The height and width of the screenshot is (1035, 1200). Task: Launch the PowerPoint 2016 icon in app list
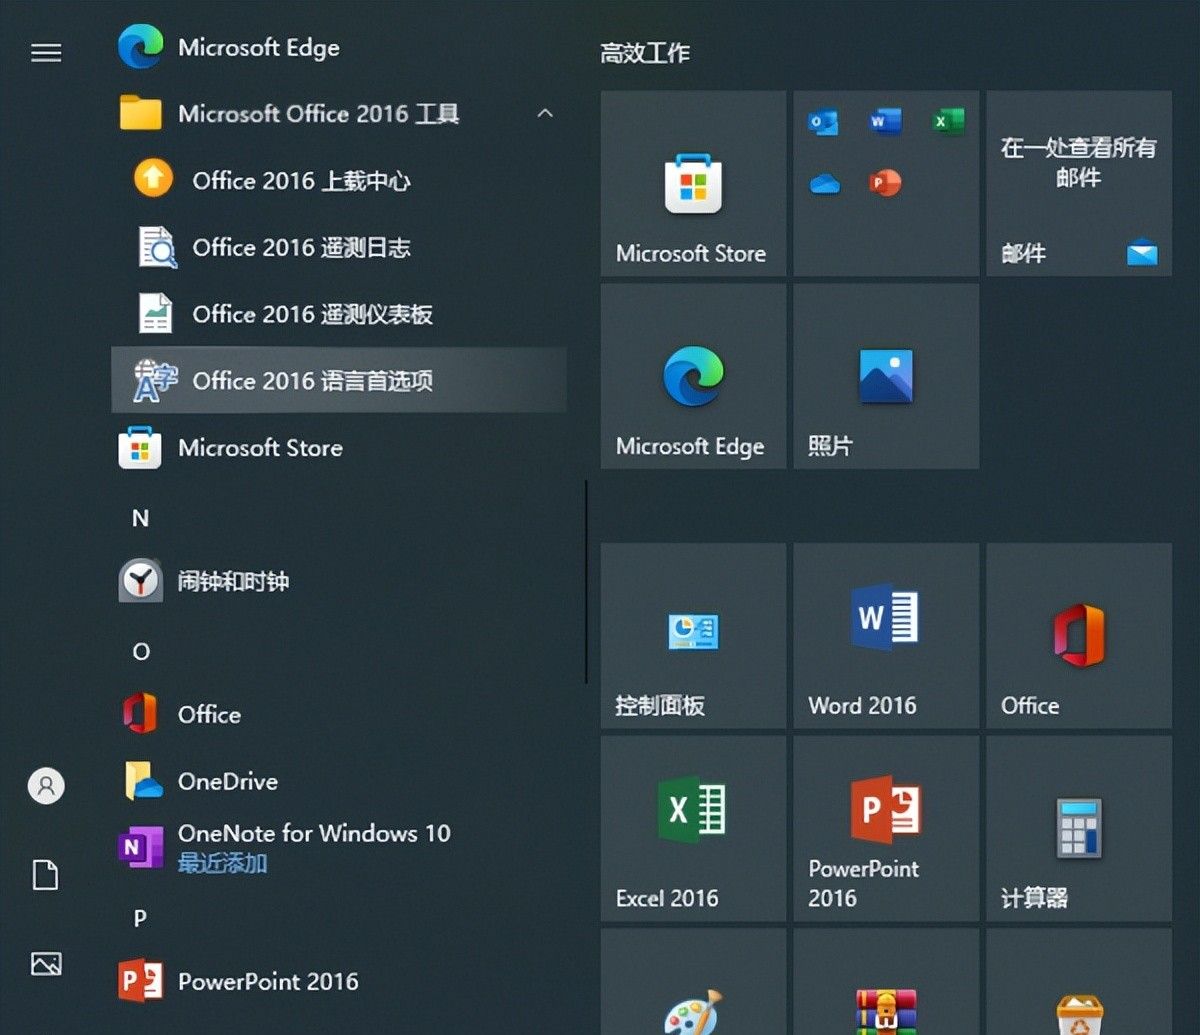(x=140, y=981)
